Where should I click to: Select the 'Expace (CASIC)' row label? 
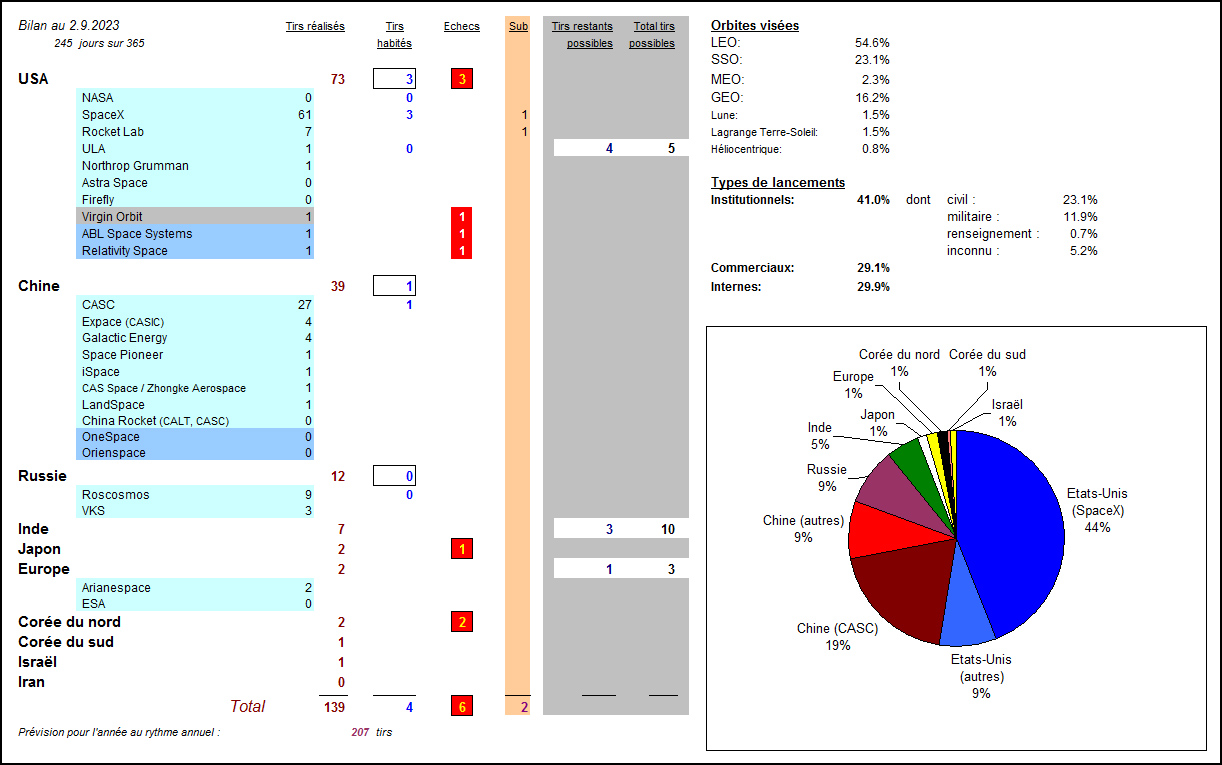coord(123,322)
